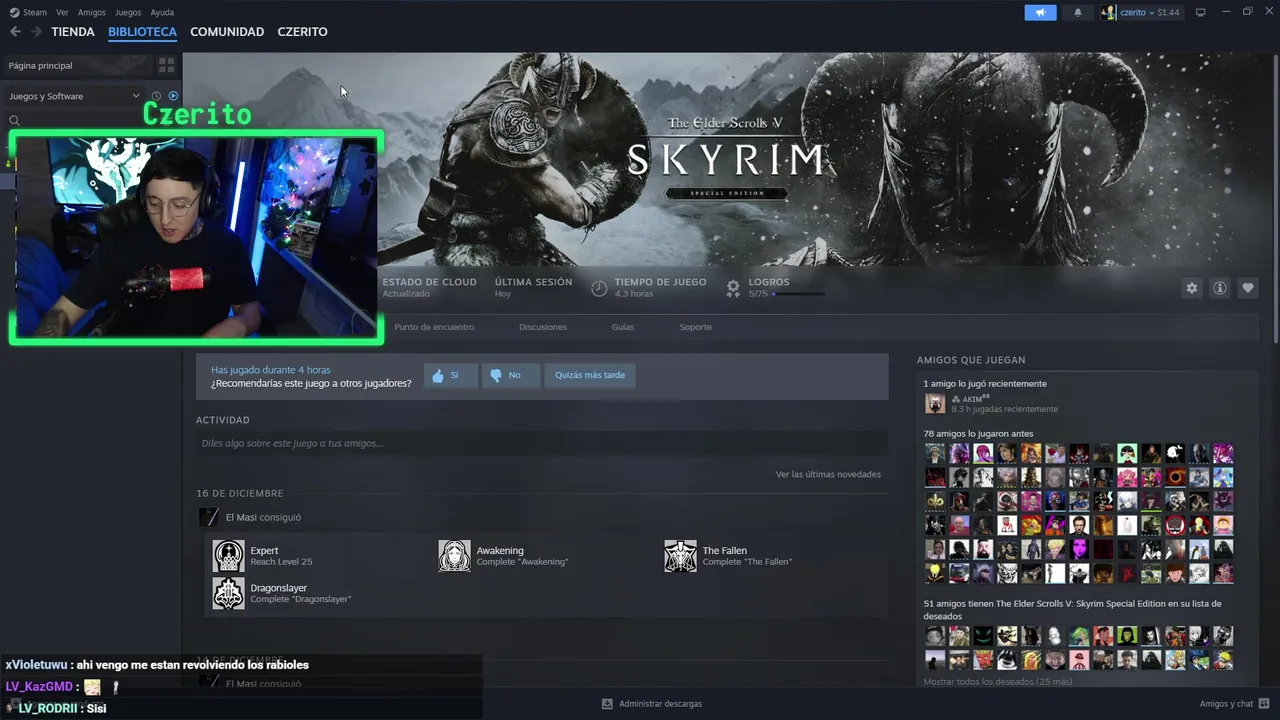Open the Punto de encuentro tab

(x=434, y=327)
